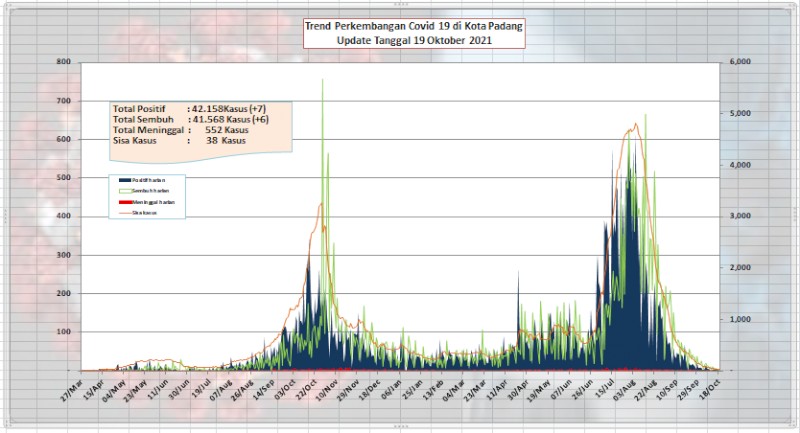The image size is (800, 433).
Task: Click the '03/Oct' date axis label
Action: pyautogui.click(x=285, y=390)
